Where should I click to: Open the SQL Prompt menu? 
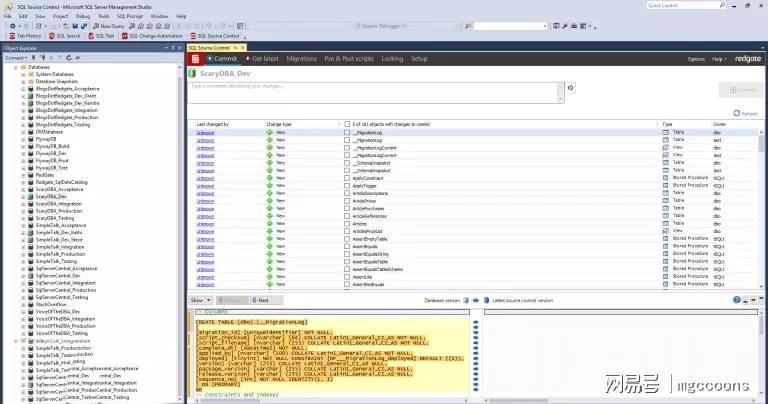130,16
